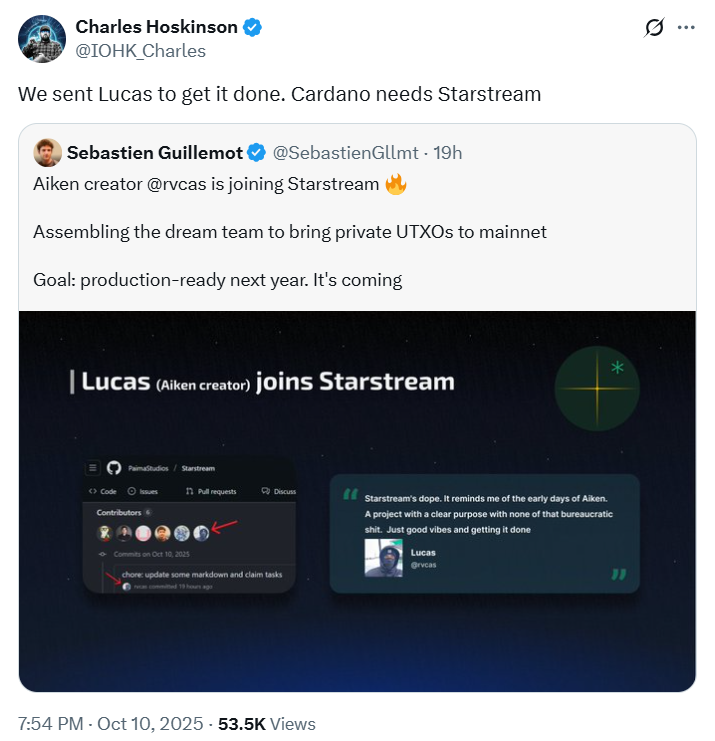Click the 53.5K Views count
The height and width of the screenshot is (741, 715).
268,723
